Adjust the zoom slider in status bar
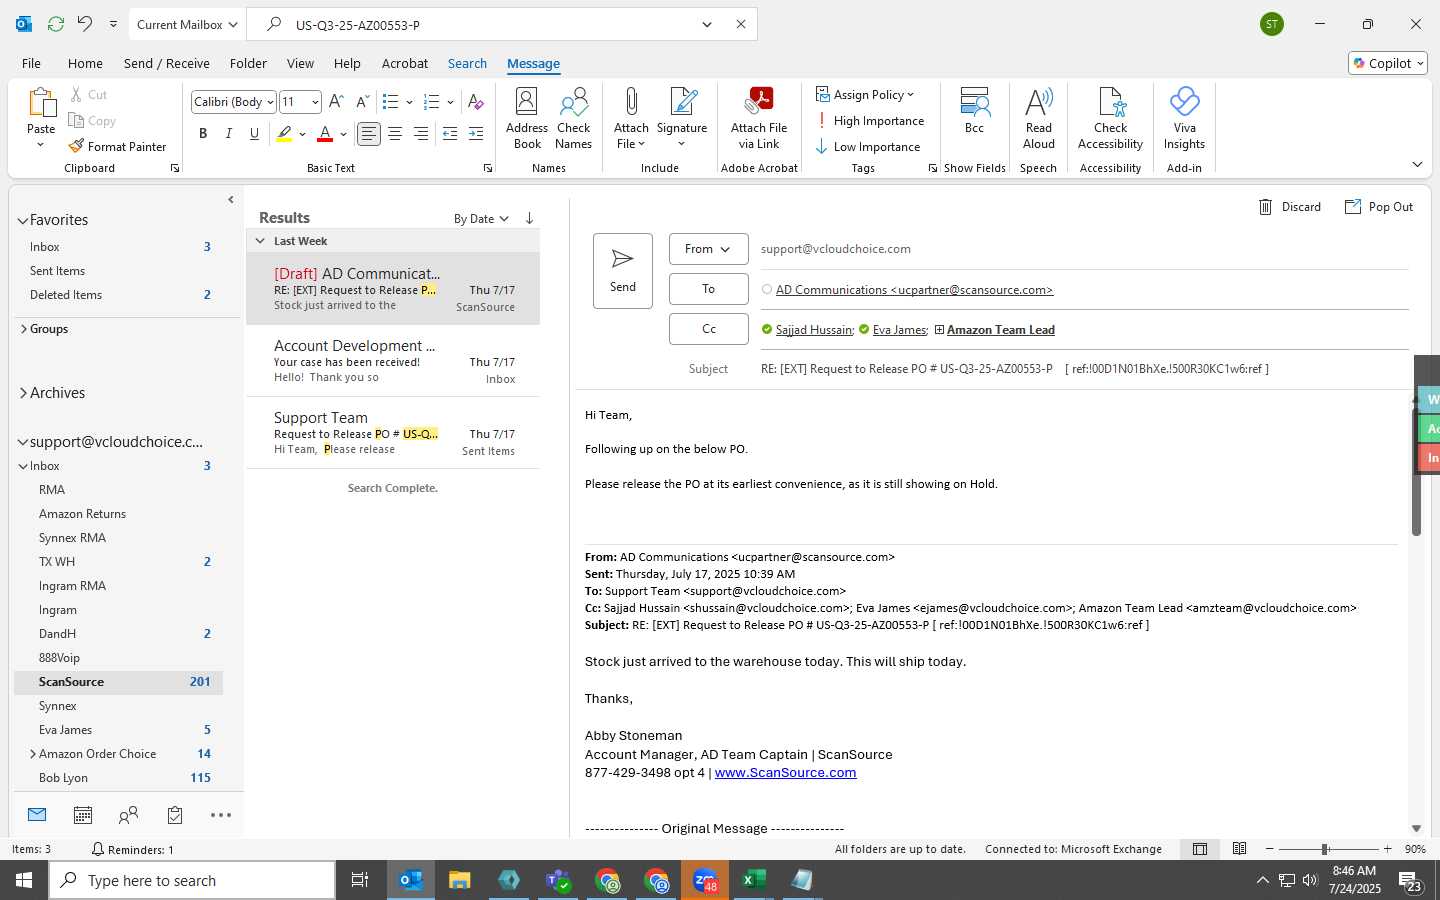The width and height of the screenshot is (1440, 900). coord(1325,849)
